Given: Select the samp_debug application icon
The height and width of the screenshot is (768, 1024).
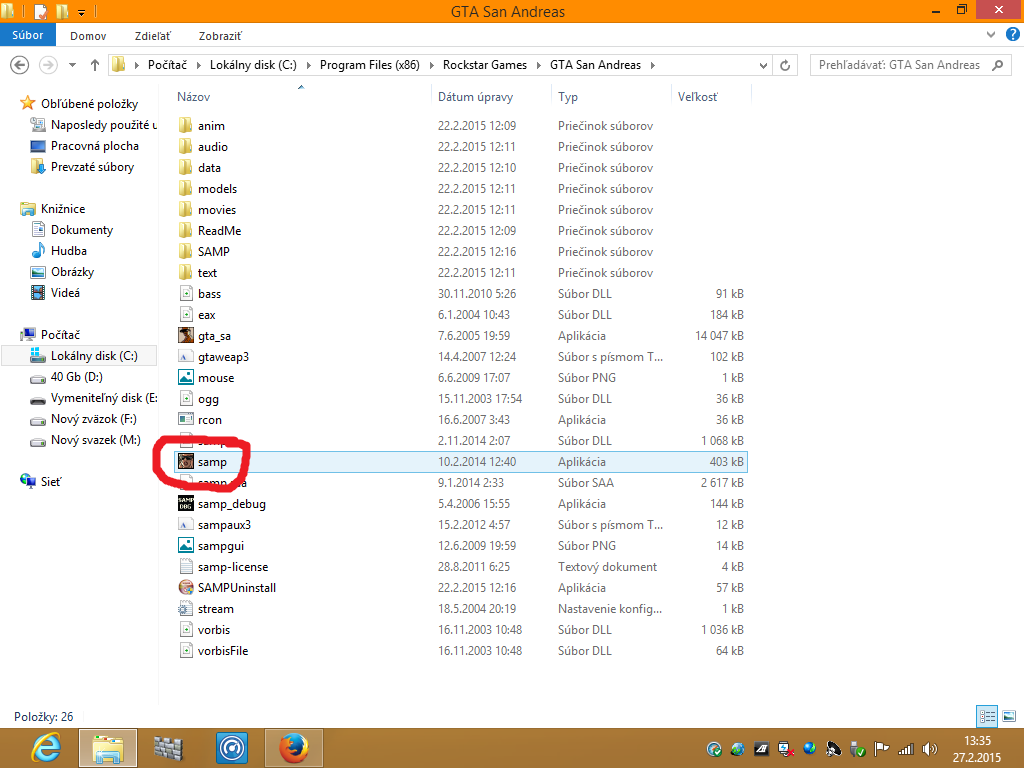Looking at the screenshot, I should tap(185, 504).
